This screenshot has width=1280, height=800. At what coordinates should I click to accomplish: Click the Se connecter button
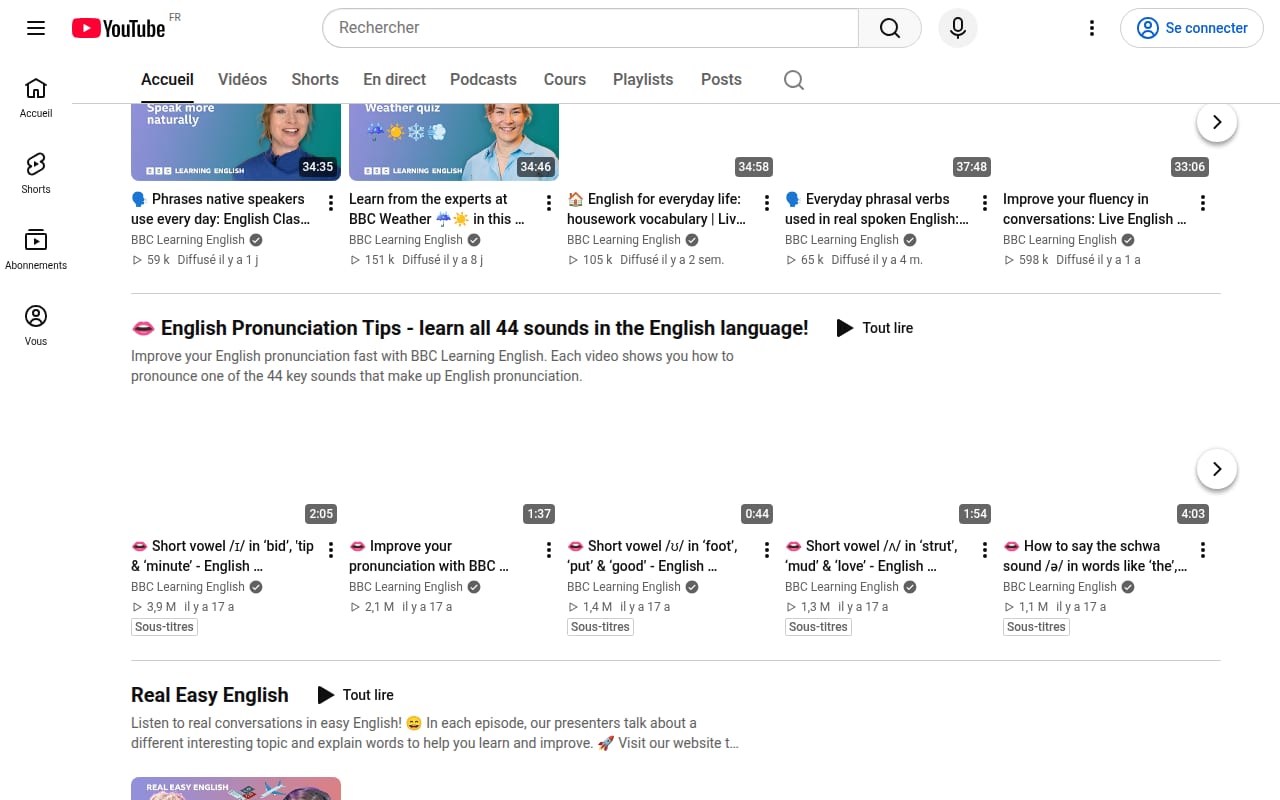(x=1192, y=28)
